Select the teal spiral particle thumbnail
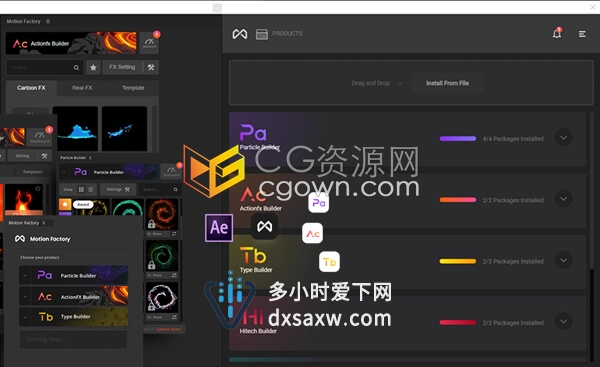This screenshot has width=600, height=367. [x=127, y=207]
